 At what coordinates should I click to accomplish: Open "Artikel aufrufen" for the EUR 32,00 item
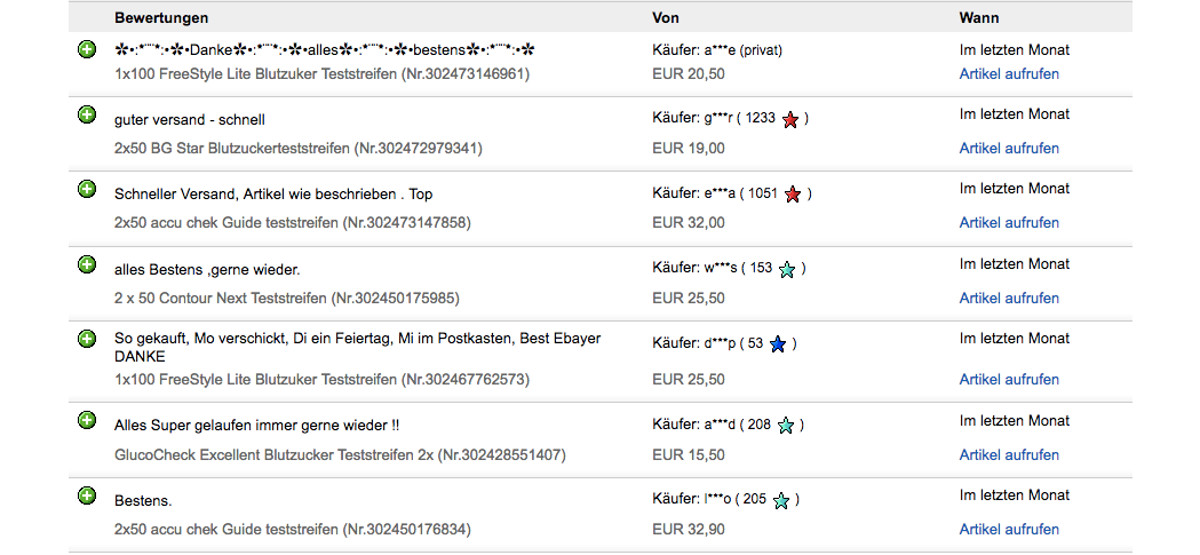click(1009, 223)
